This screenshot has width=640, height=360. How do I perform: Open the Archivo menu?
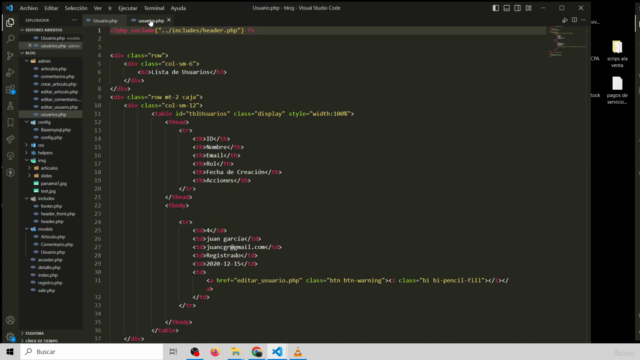[29, 8]
